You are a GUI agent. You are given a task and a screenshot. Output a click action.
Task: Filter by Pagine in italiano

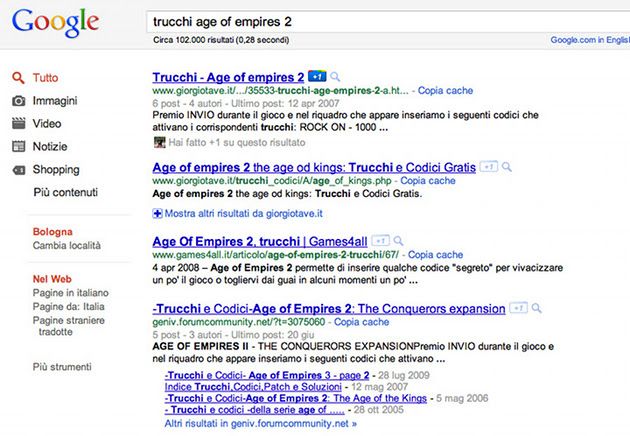tap(71, 293)
